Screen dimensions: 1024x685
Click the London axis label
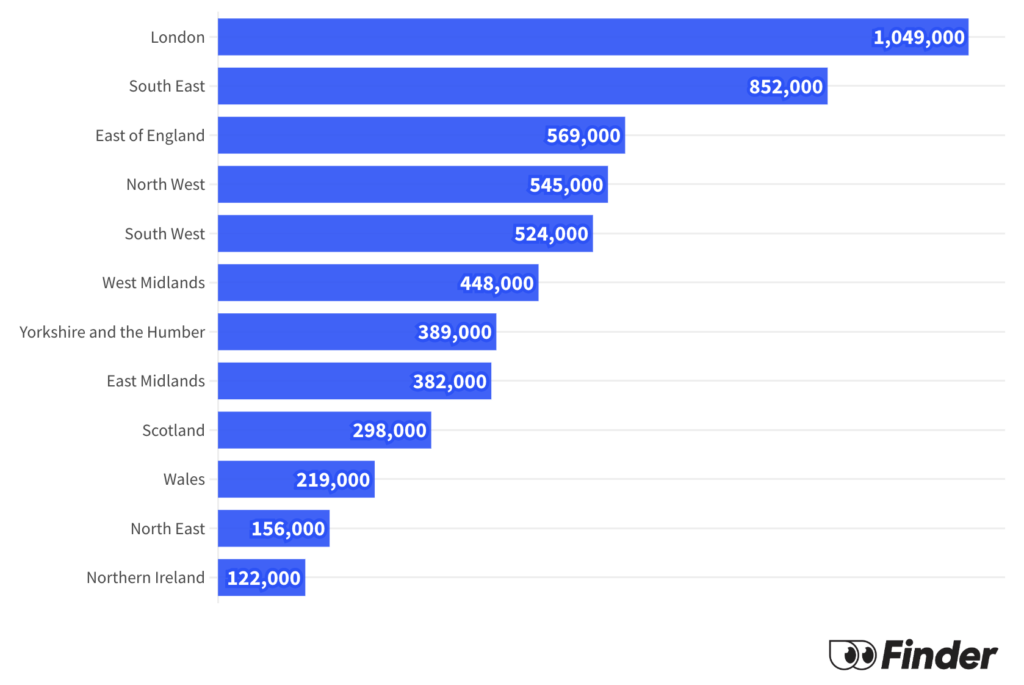(178, 37)
